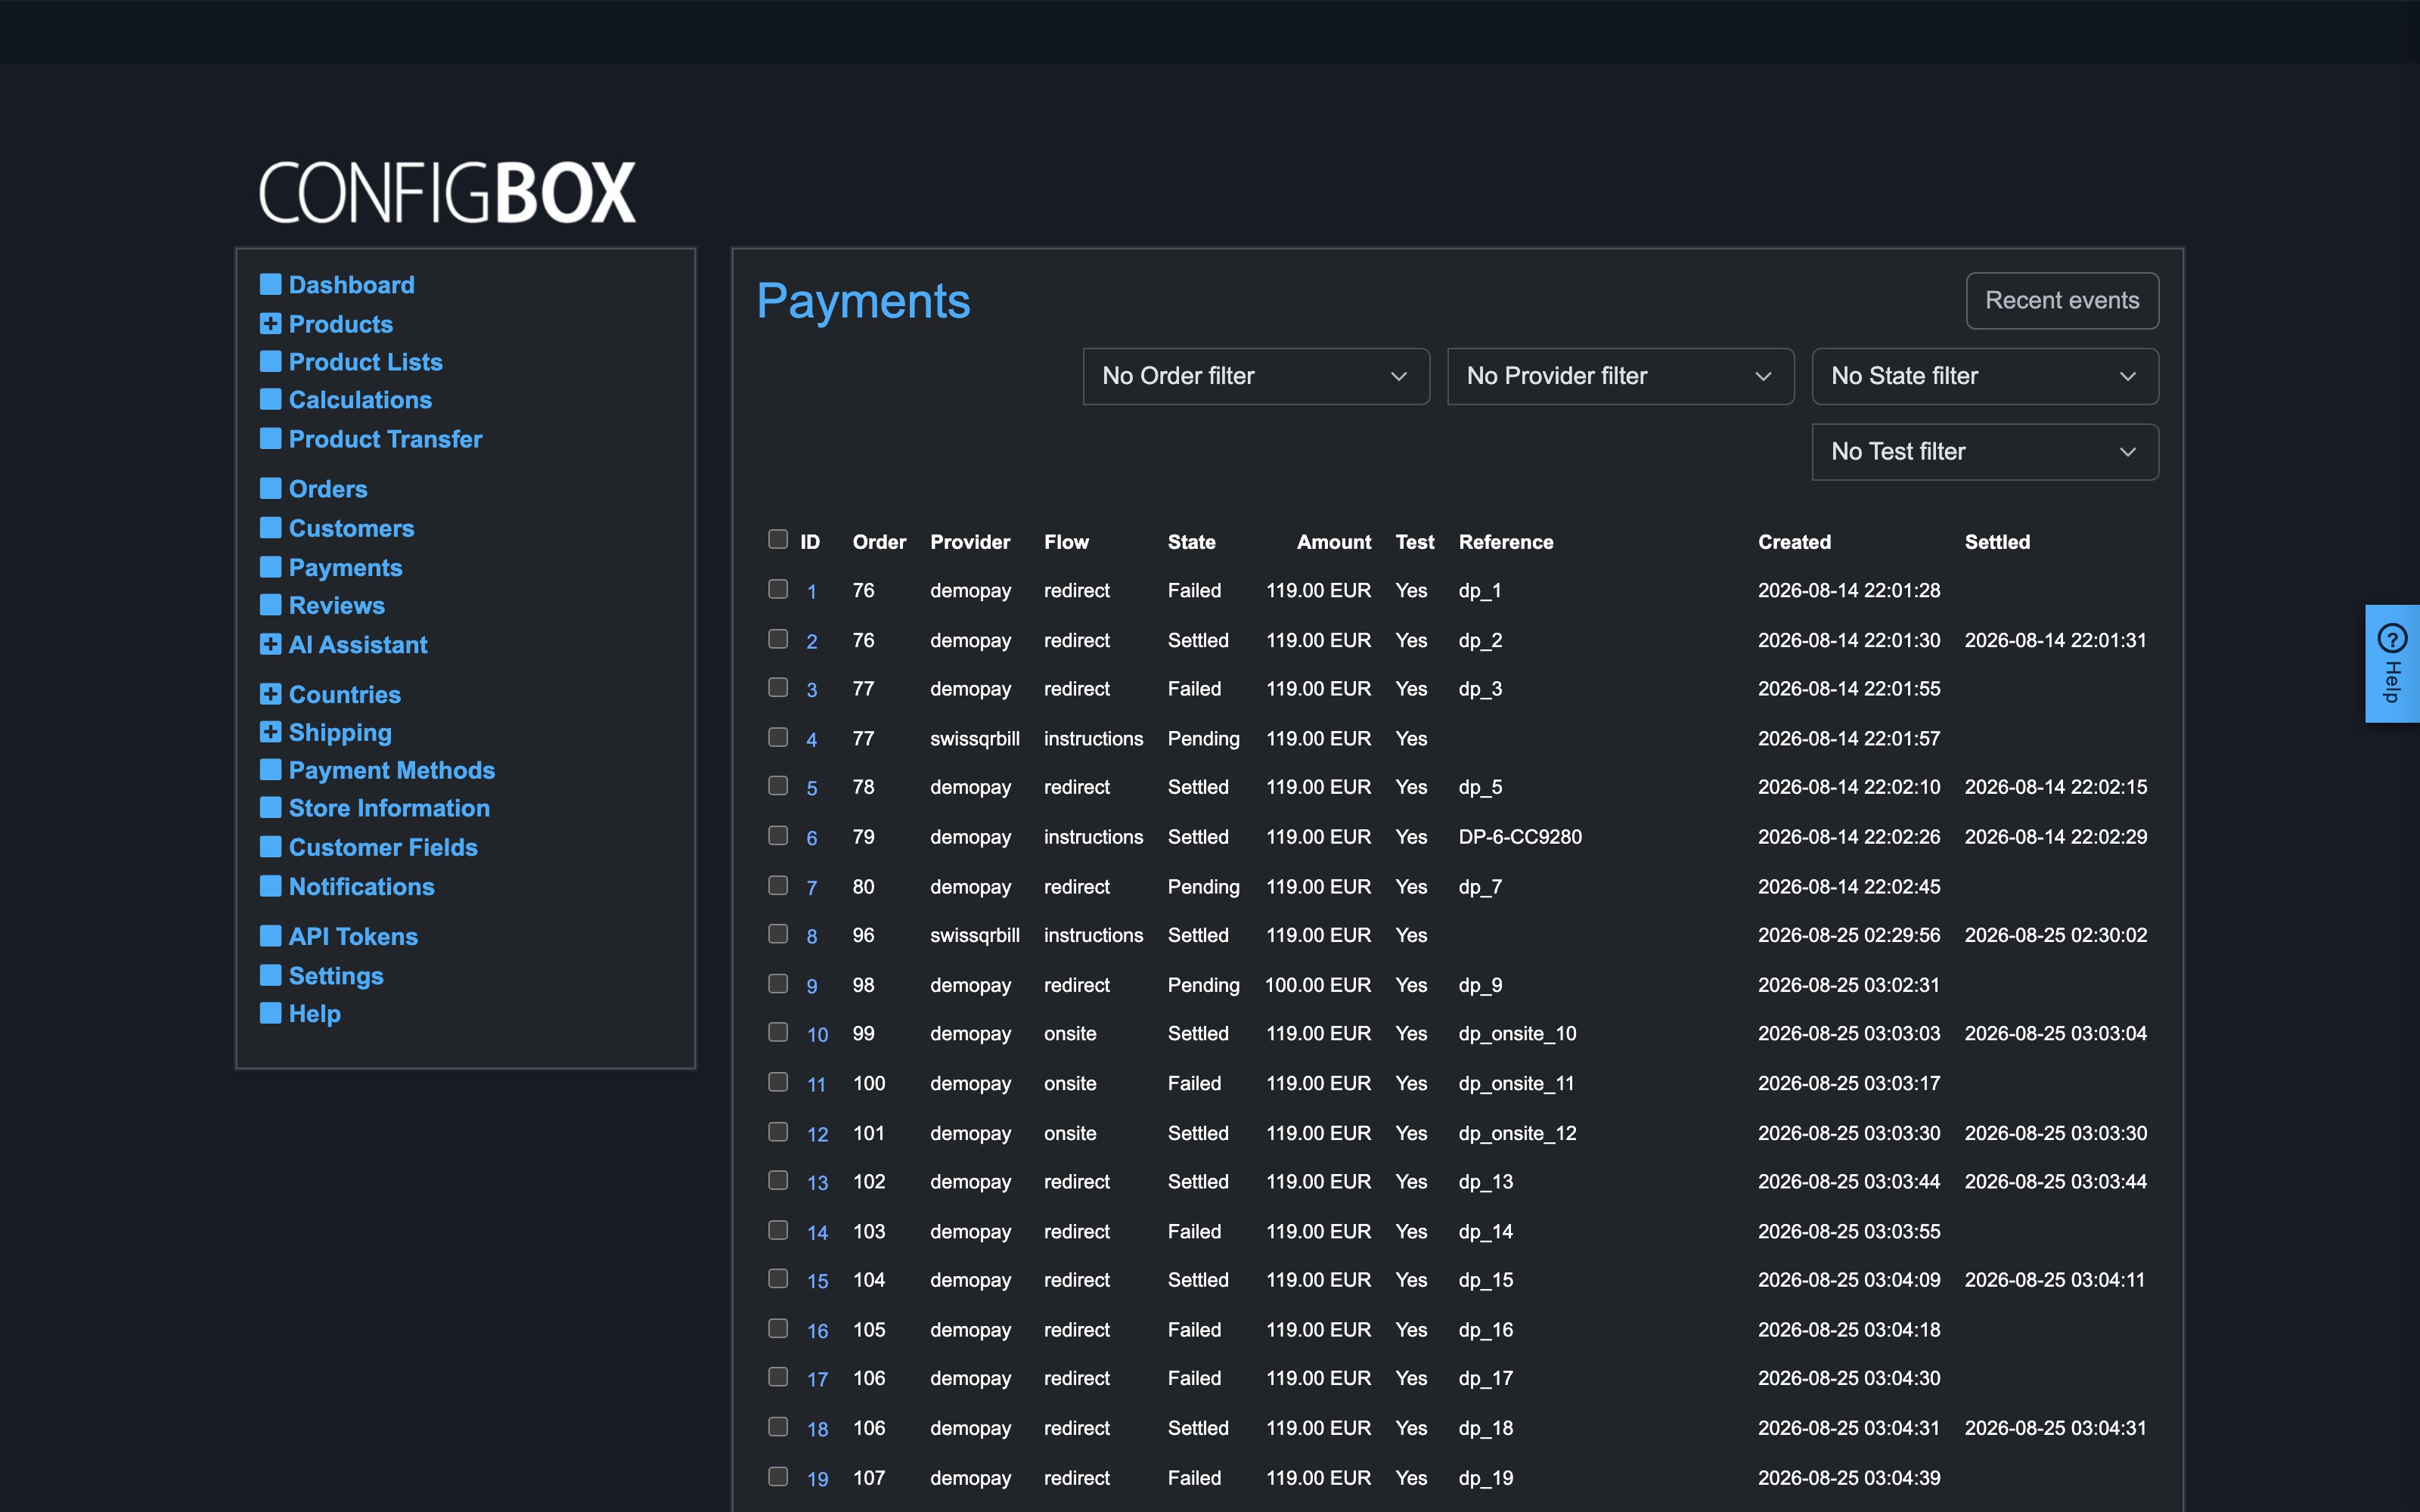This screenshot has width=2420, height=1512.
Task: Open payment ID 19 link
Action: pos(817,1479)
